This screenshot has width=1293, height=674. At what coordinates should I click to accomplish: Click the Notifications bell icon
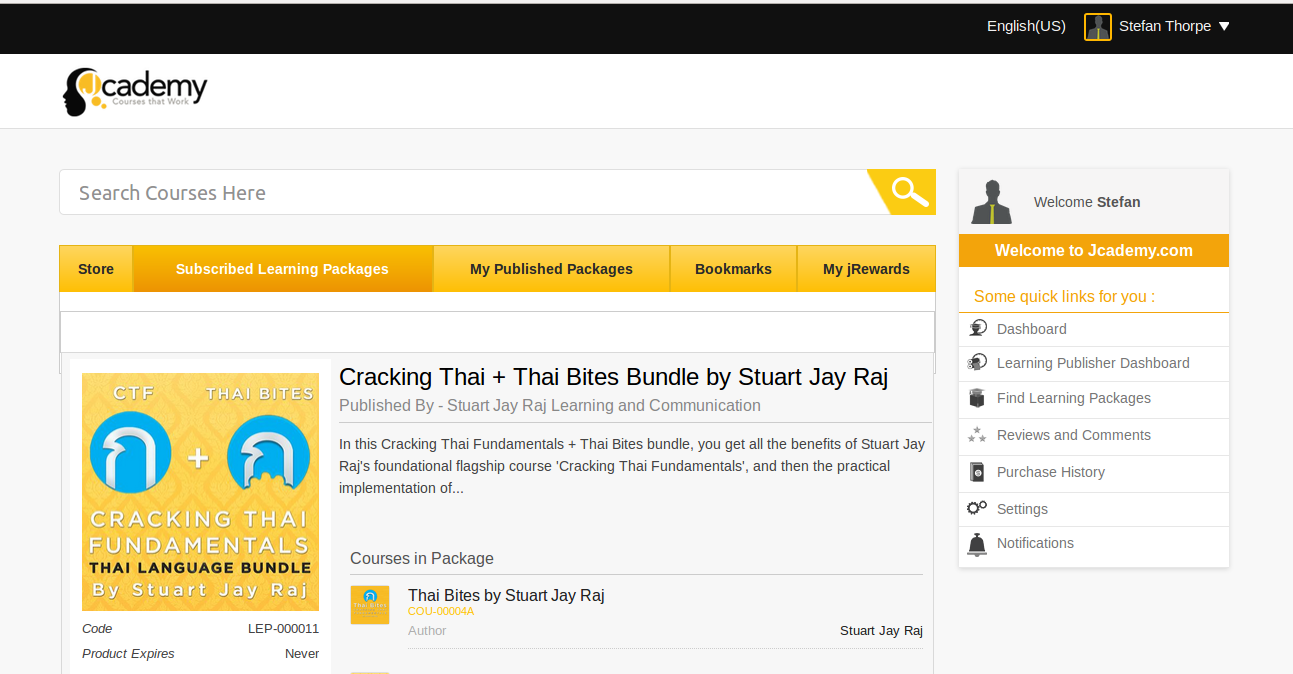pyautogui.click(x=977, y=544)
